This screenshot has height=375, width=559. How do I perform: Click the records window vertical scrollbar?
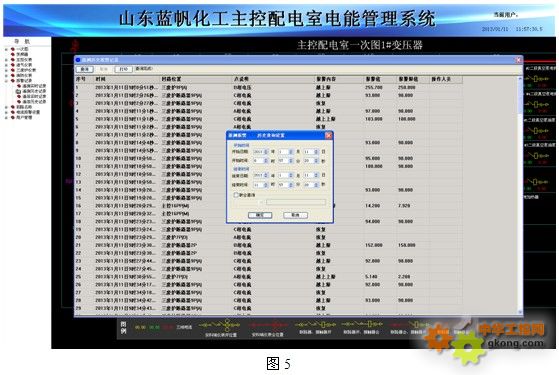pos(520,194)
